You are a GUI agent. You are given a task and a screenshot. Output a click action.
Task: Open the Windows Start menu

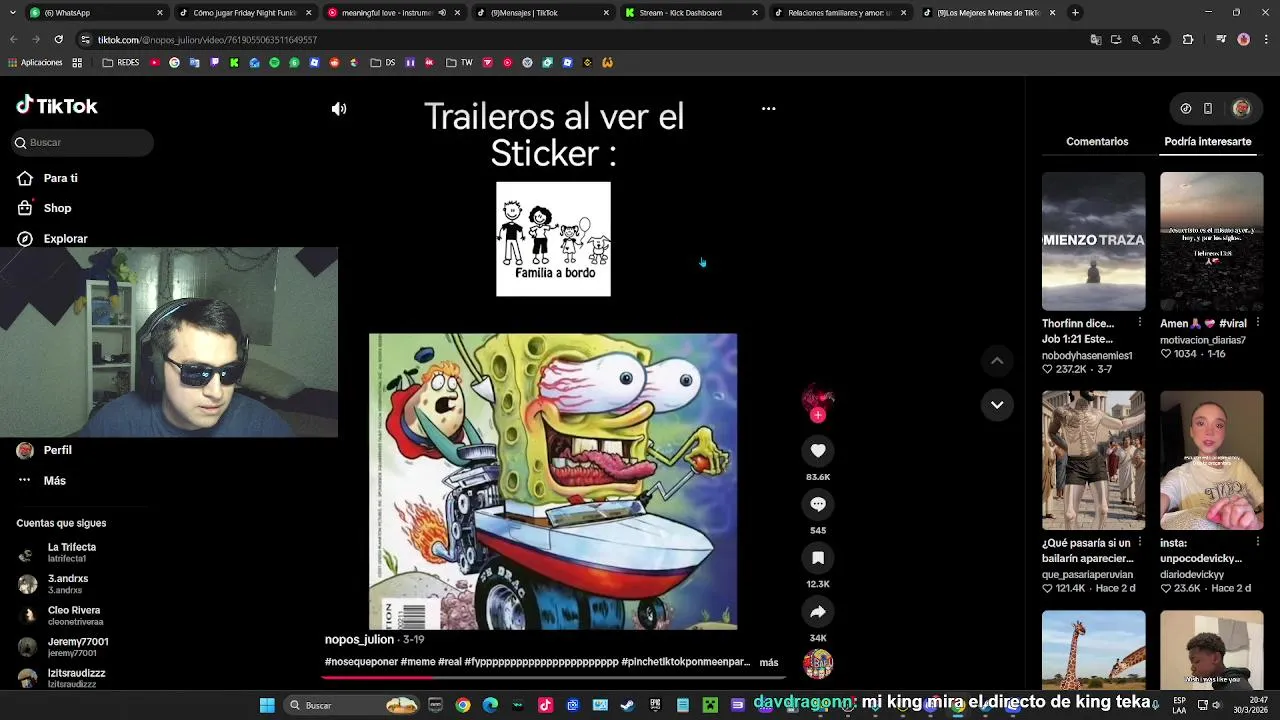click(x=267, y=705)
